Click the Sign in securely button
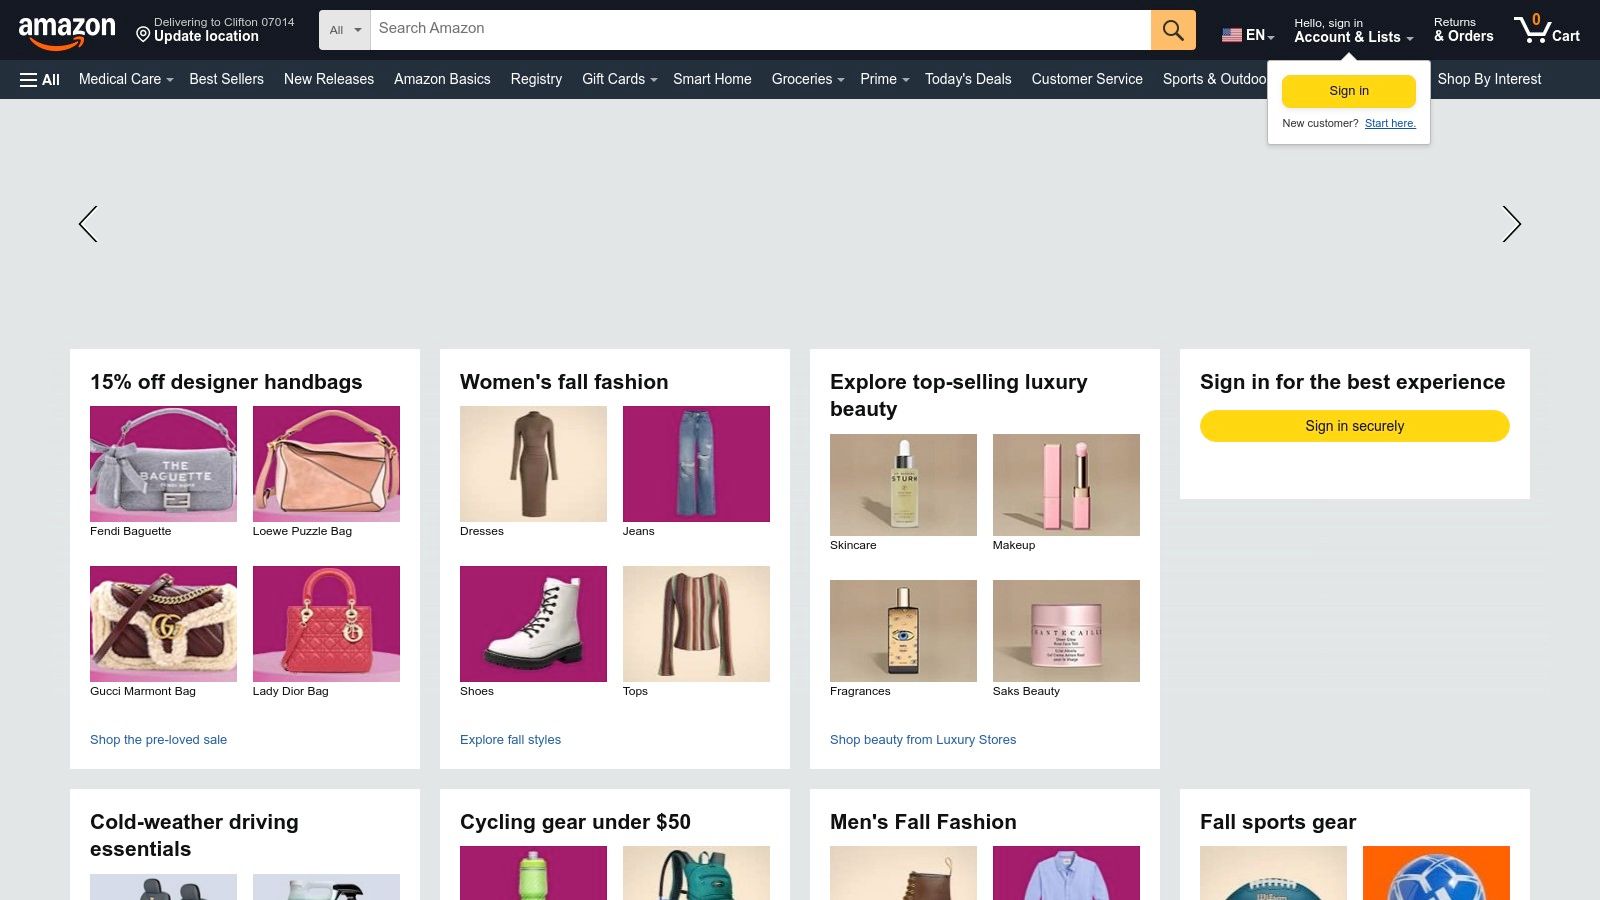 [x=1354, y=425]
